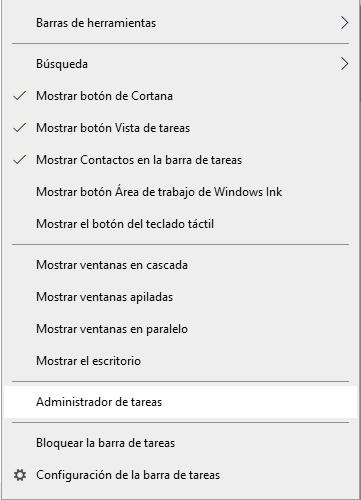Uncheck Mostrar botón de Cortana

click(180, 96)
